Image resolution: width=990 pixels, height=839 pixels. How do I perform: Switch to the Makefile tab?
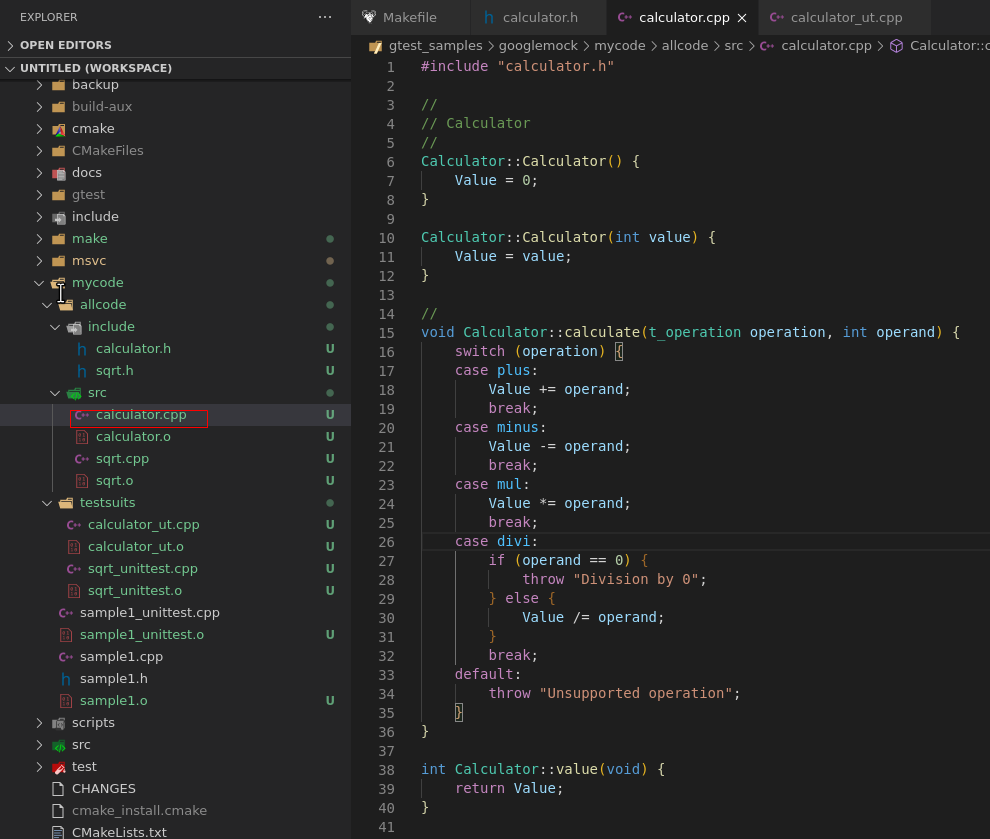click(410, 18)
